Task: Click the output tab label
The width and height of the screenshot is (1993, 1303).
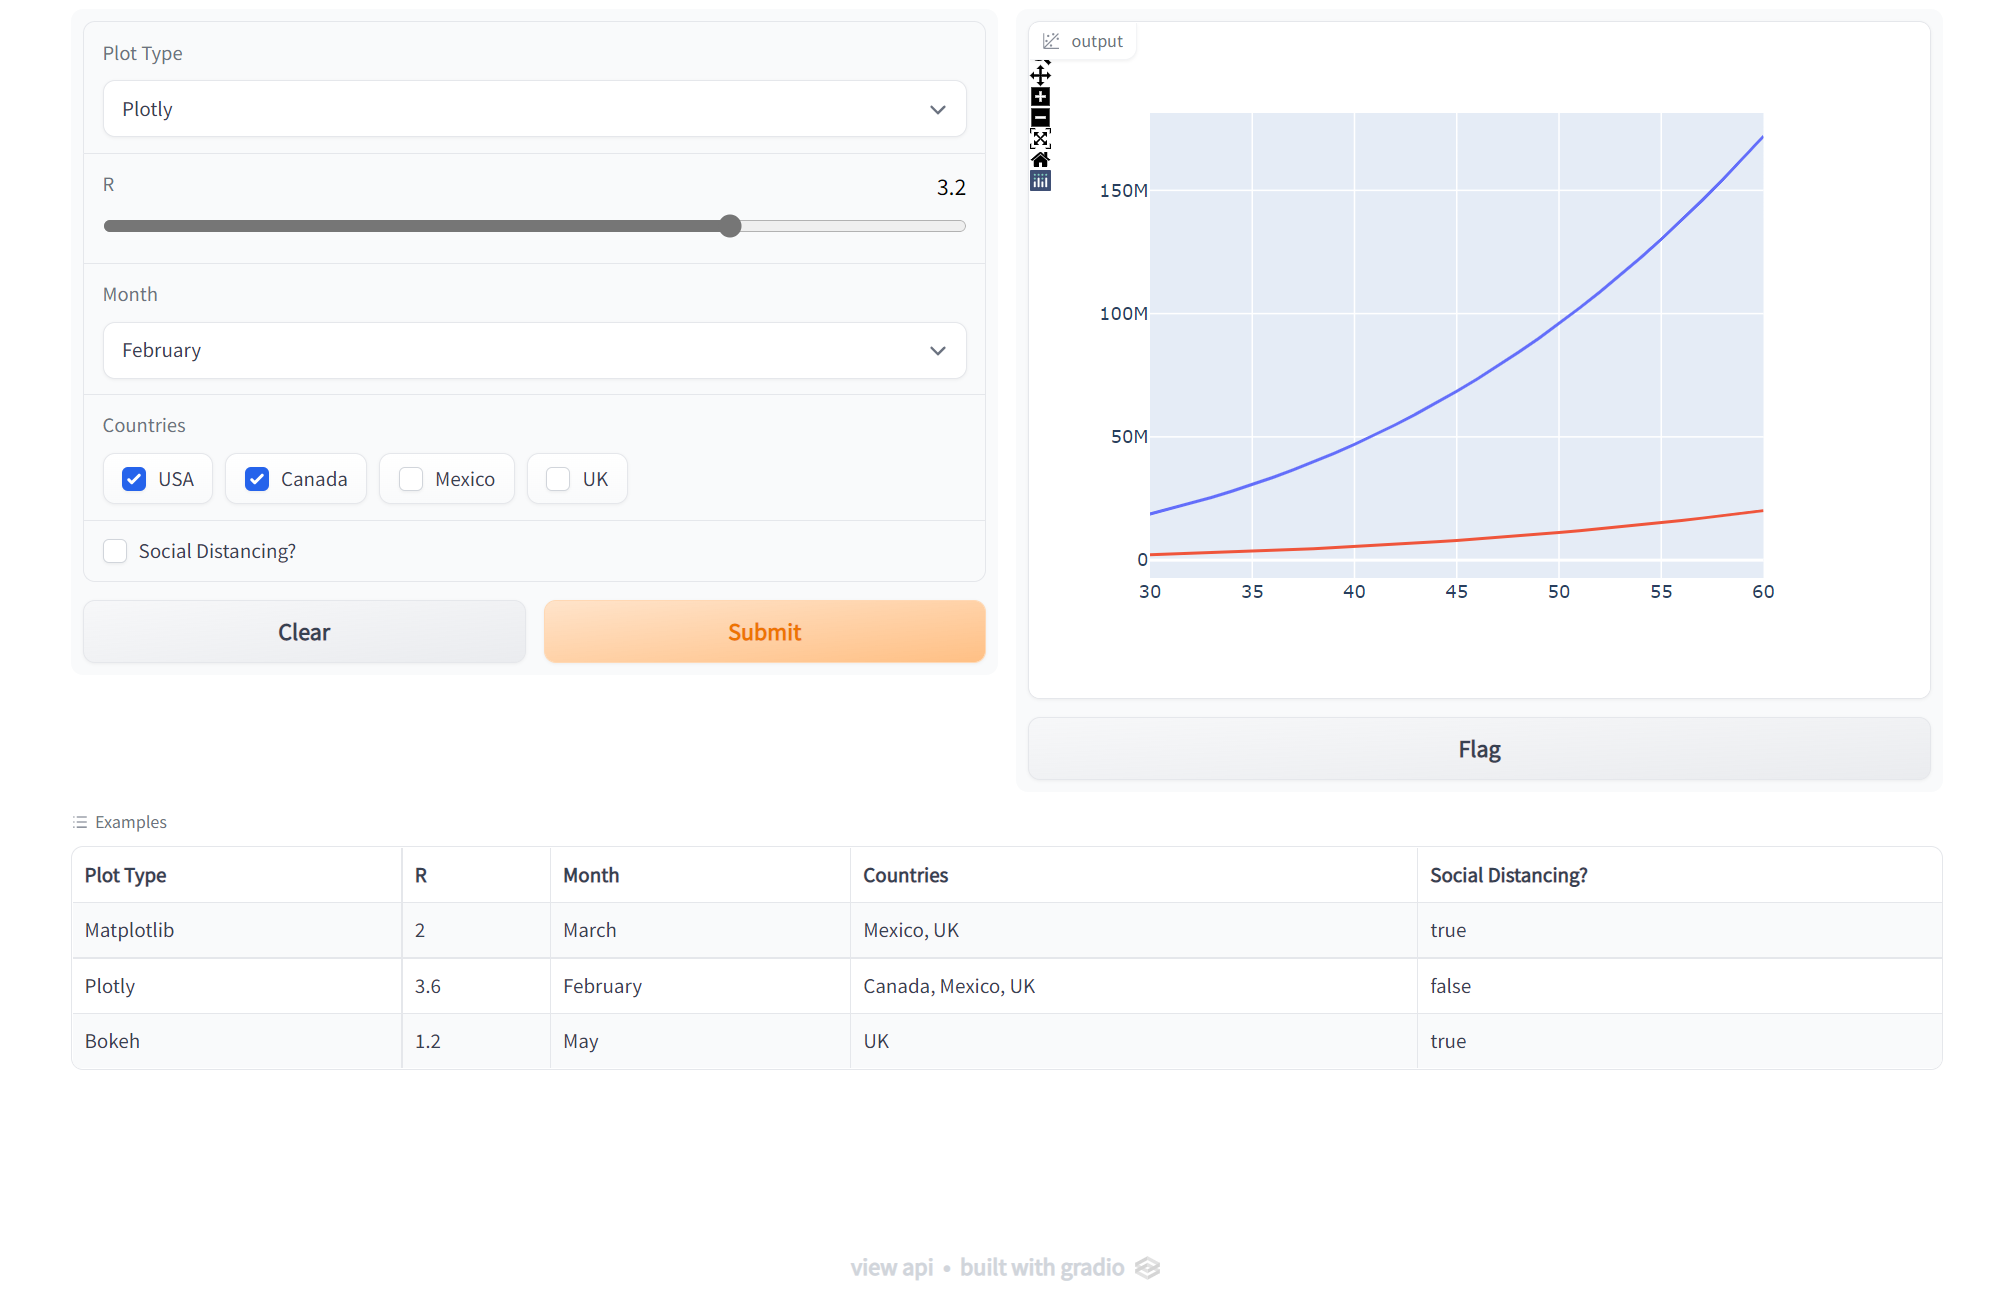Action: tap(1097, 41)
